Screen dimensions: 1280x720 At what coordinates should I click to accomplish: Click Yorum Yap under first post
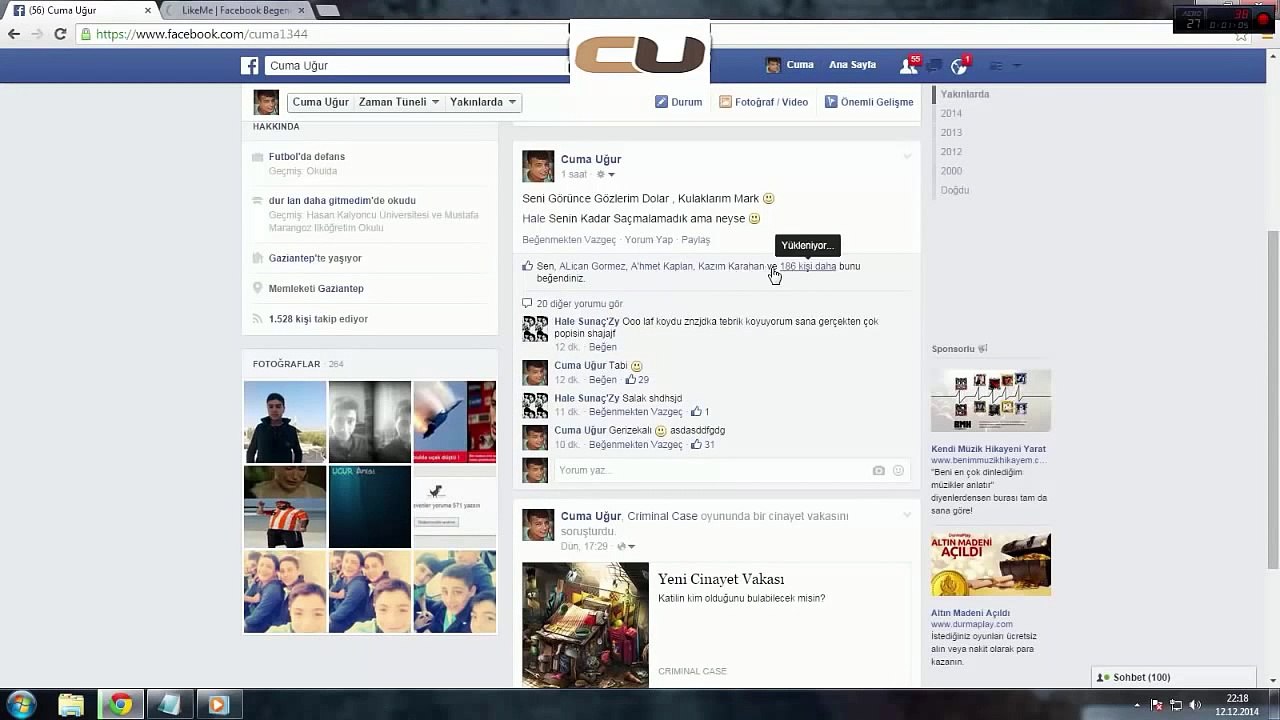coord(649,240)
